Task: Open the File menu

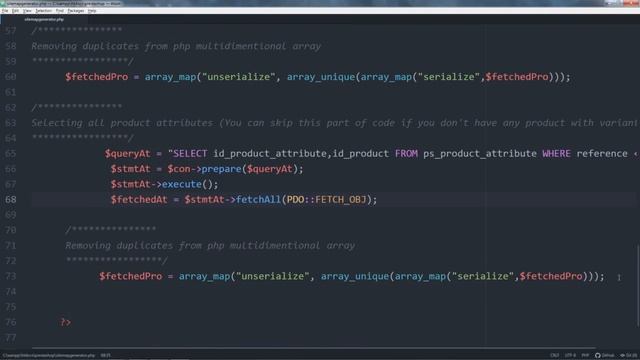Action: pyautogui.click(x=5, y=11)
